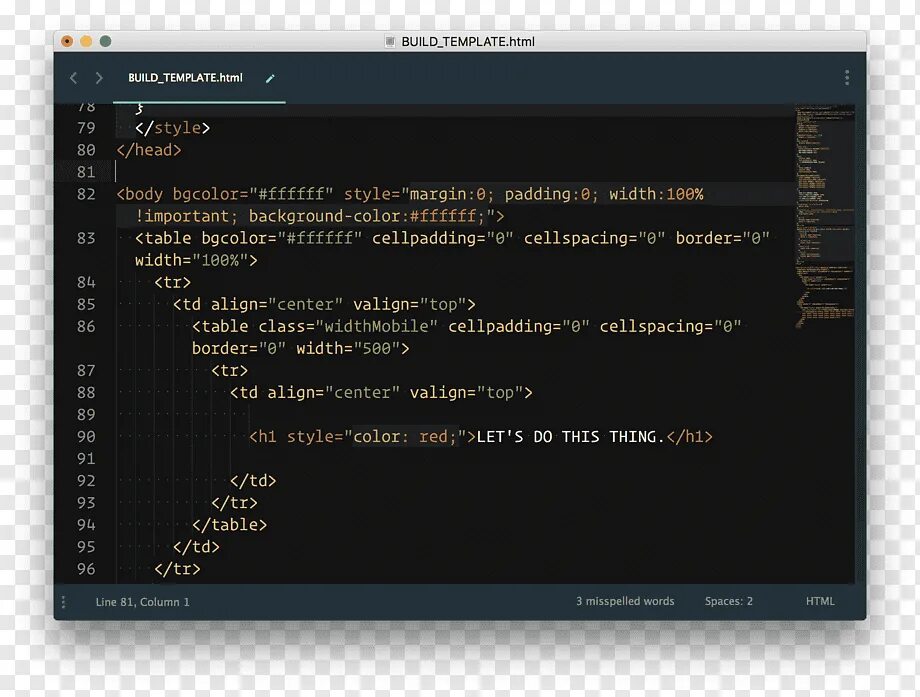Click the closing </head> tag
This screenshot has width=920, height=697.
[149, 150]
